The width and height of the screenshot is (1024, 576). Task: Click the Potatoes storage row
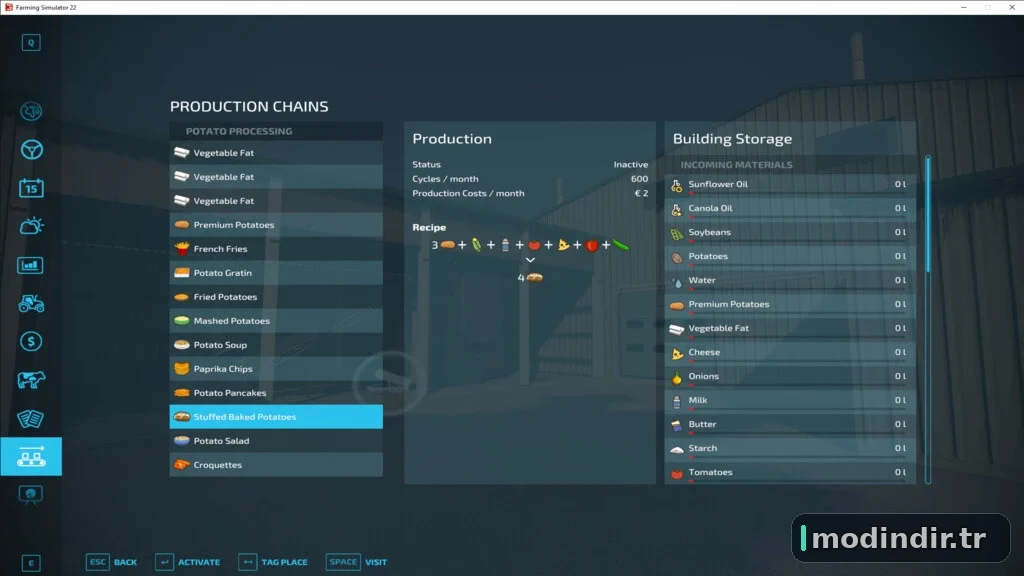click(x=790, y=257)
